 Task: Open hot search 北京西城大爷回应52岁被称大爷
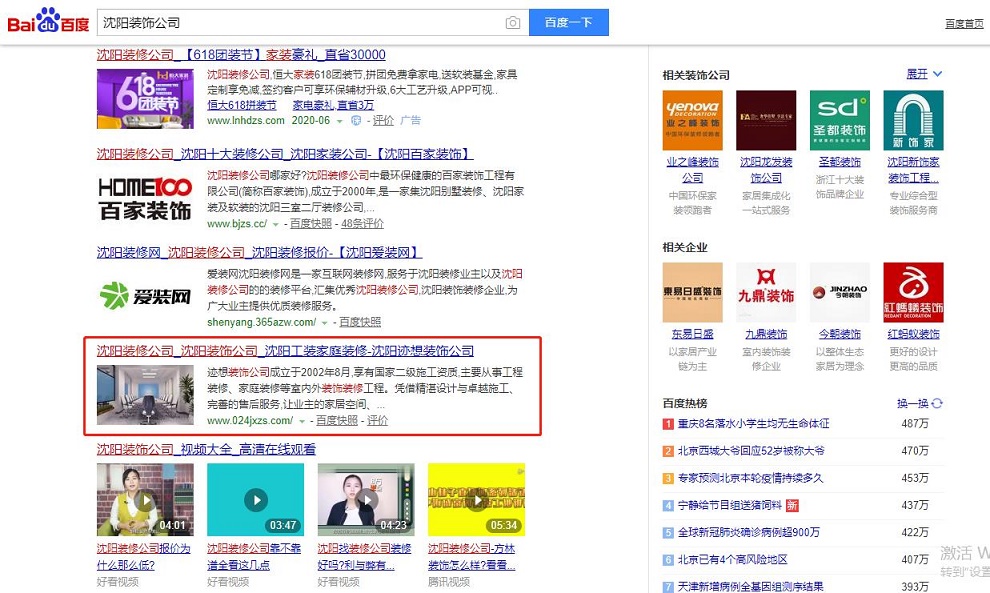point(751,451)
